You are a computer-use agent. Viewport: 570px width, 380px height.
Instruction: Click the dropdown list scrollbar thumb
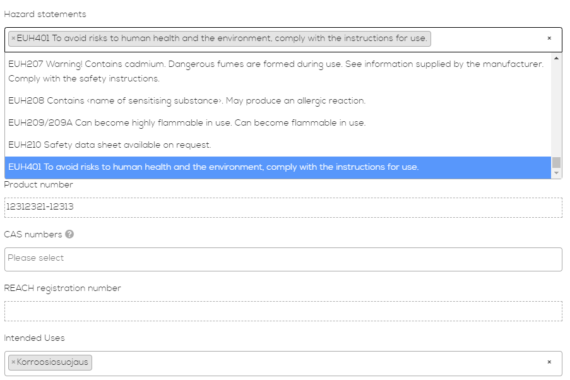click(556, 163)
